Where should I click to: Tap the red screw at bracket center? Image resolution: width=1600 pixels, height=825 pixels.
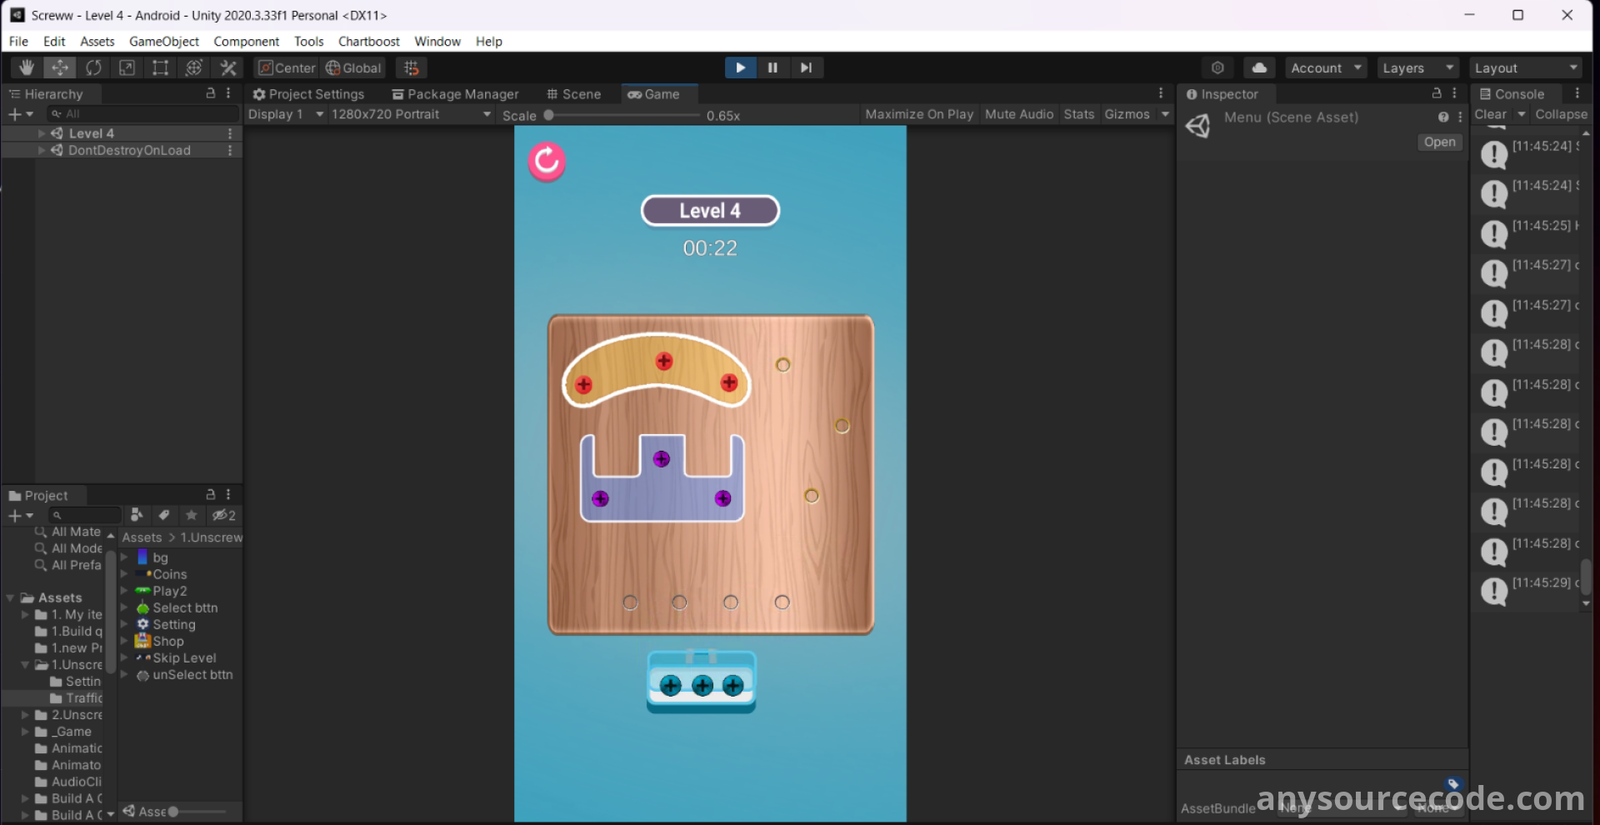pyautogui.click(x=664, y=361)
